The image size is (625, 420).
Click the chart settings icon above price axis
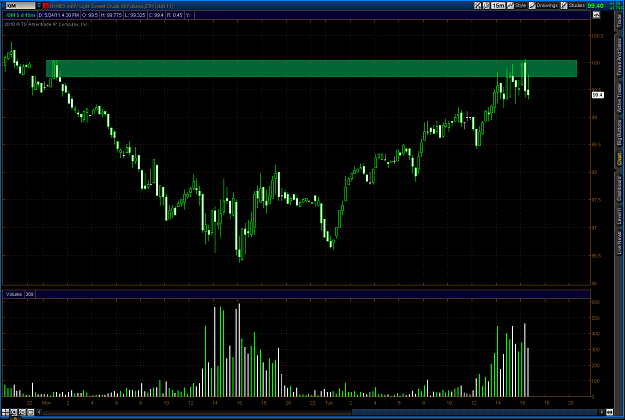[596, 15]
